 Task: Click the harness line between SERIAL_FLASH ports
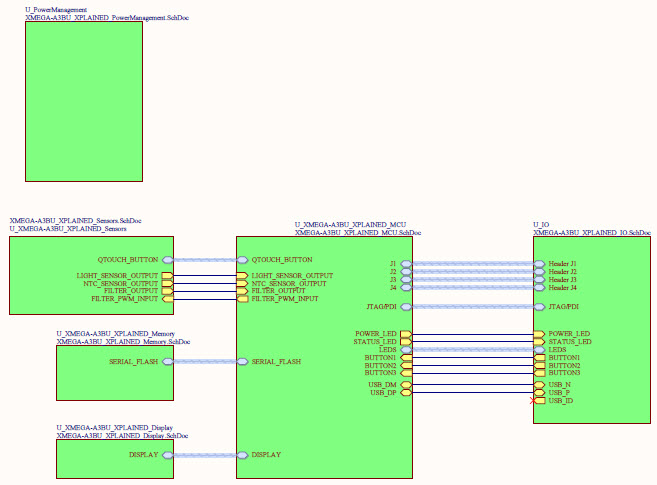pyautogui.click(x=205, y=362)
